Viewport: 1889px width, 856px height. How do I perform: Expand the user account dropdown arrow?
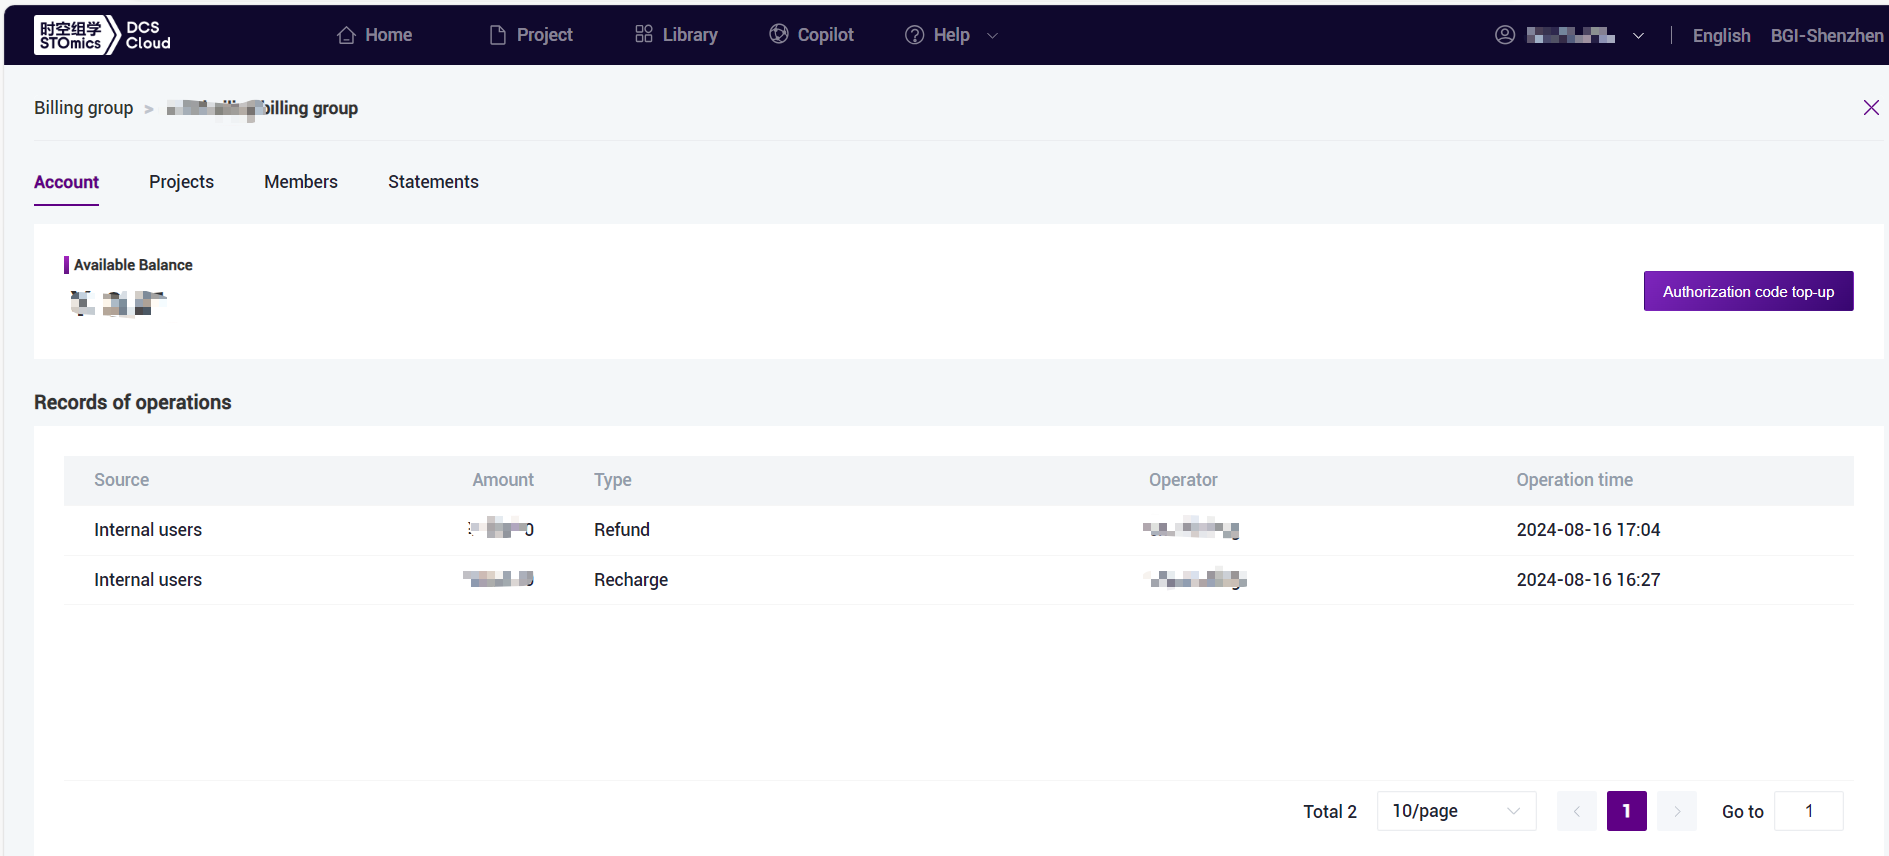(1638, 36)
